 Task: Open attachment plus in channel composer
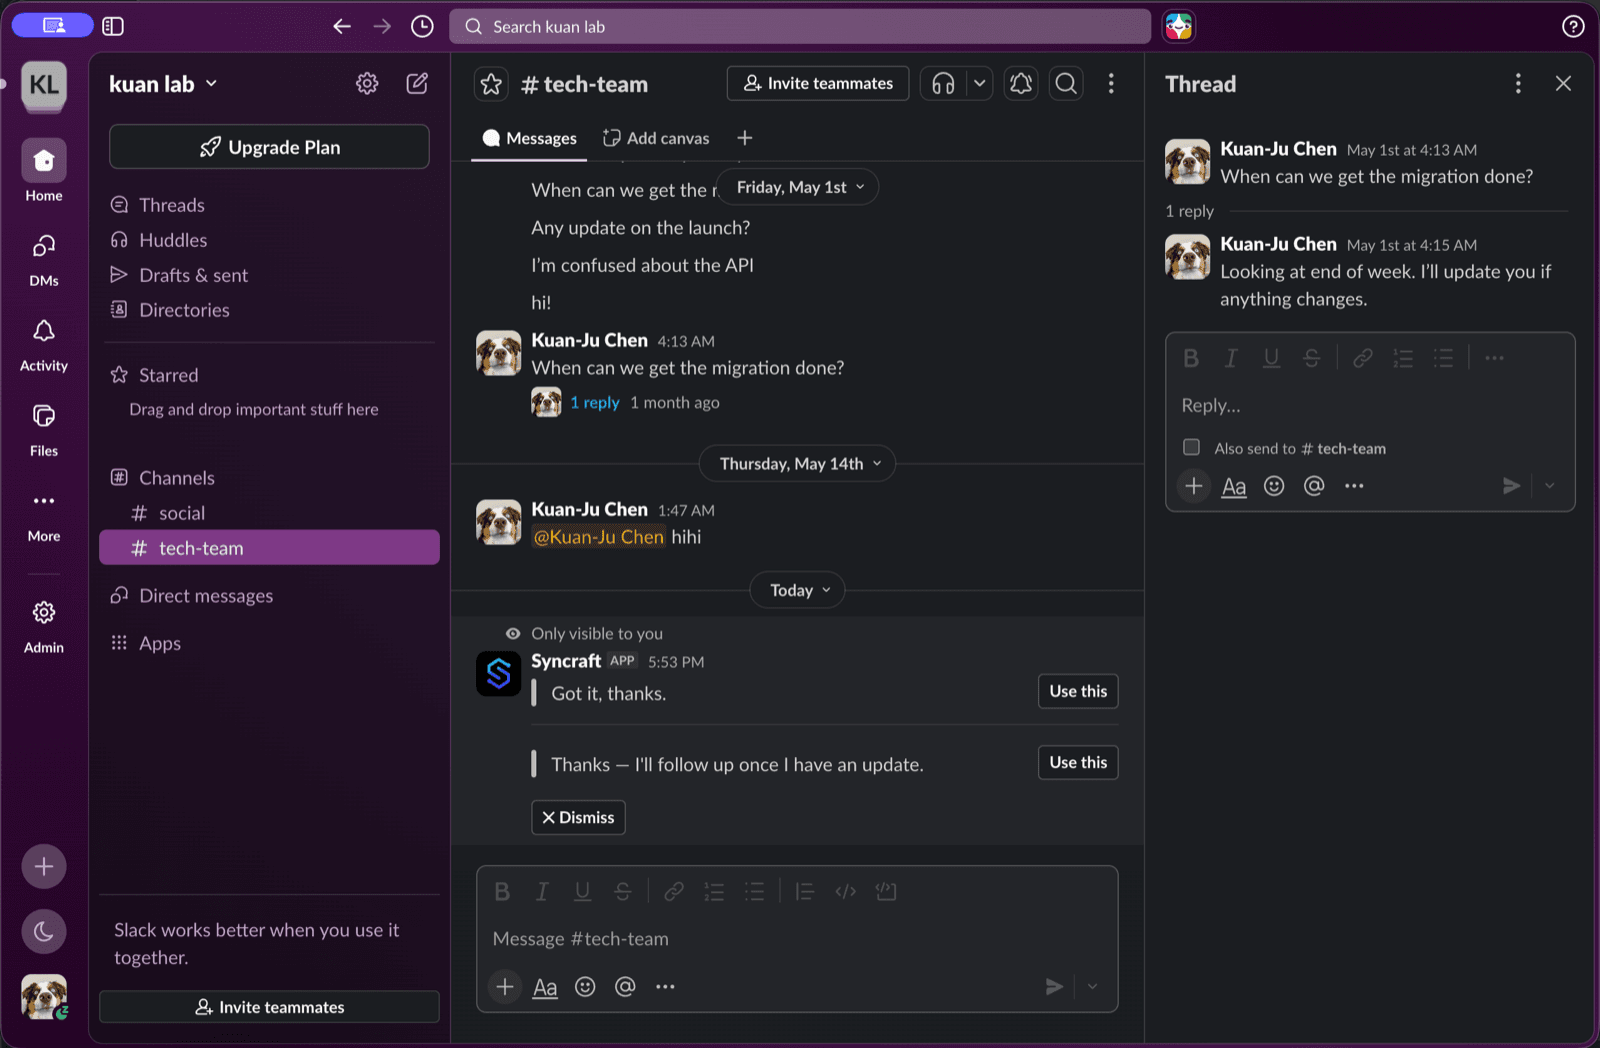pyautogui.click(x=505, y=987)
